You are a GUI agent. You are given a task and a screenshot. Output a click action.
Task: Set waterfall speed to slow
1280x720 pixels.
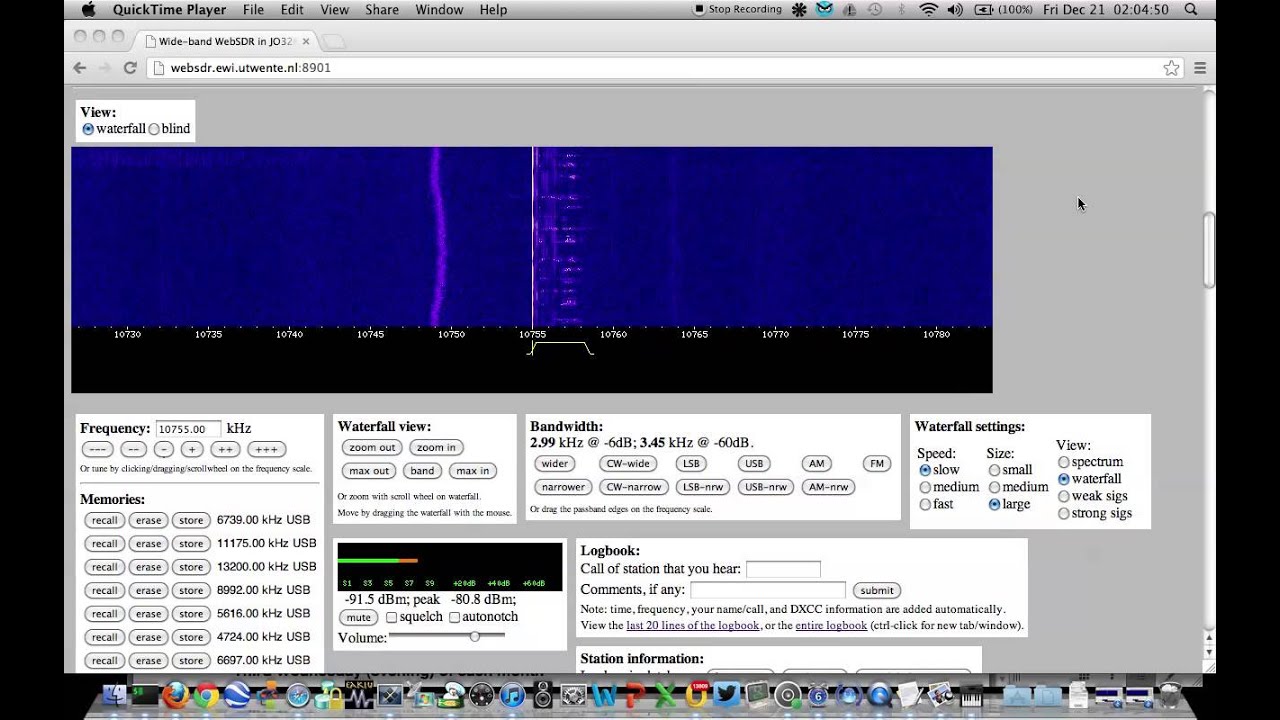925,470
